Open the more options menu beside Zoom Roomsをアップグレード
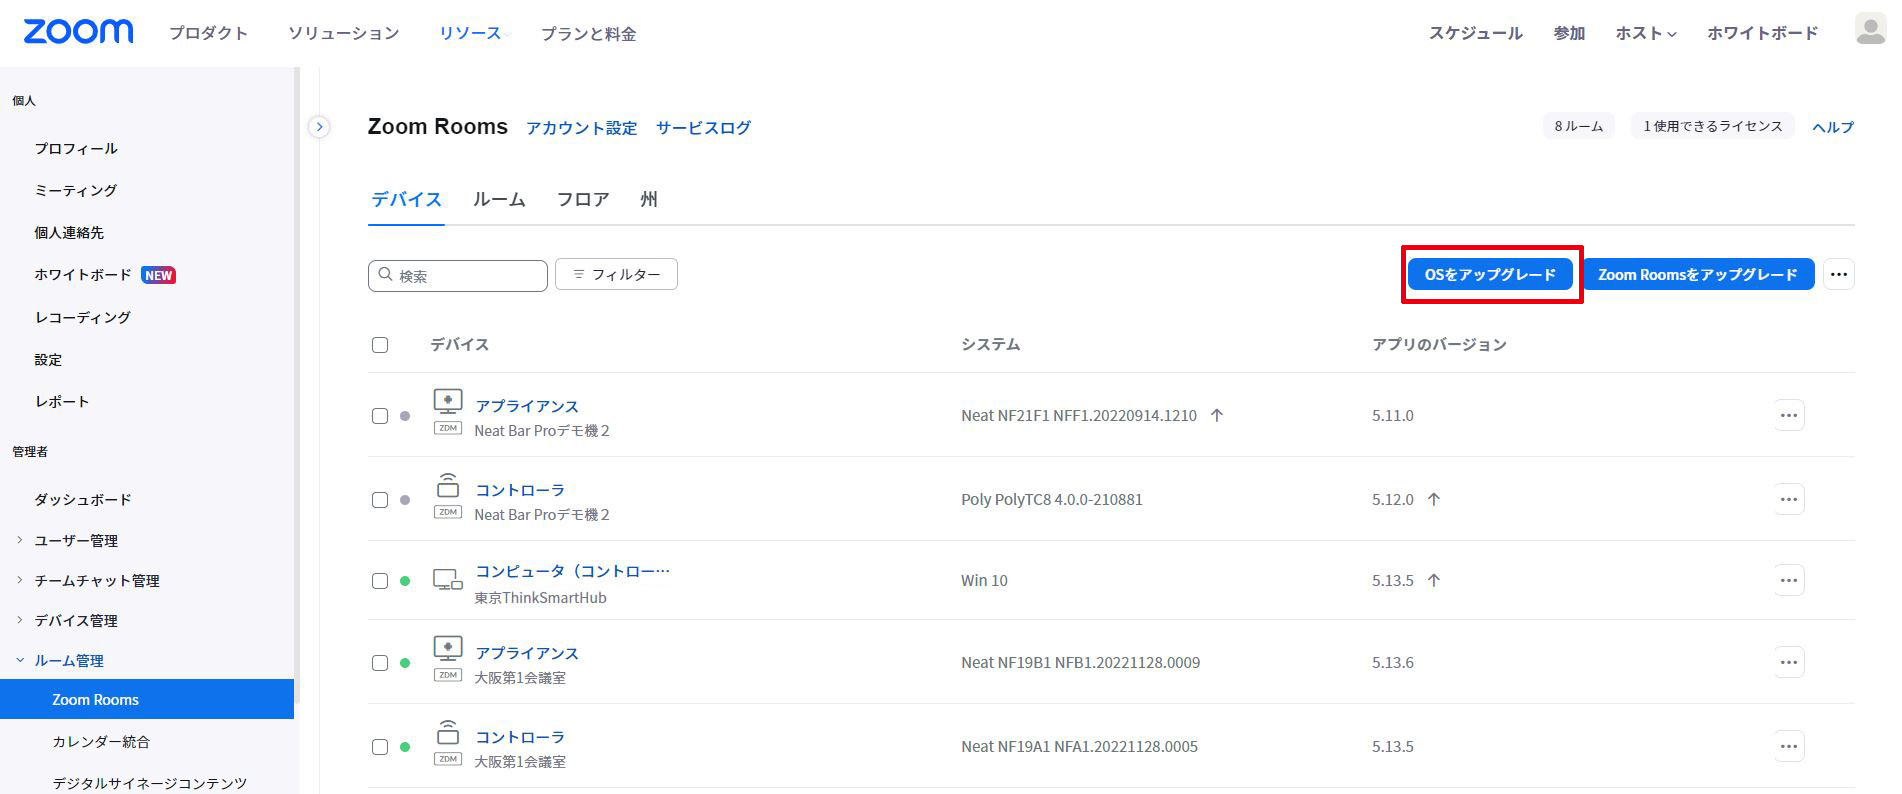The image size is (1902, 794). 1838,274
